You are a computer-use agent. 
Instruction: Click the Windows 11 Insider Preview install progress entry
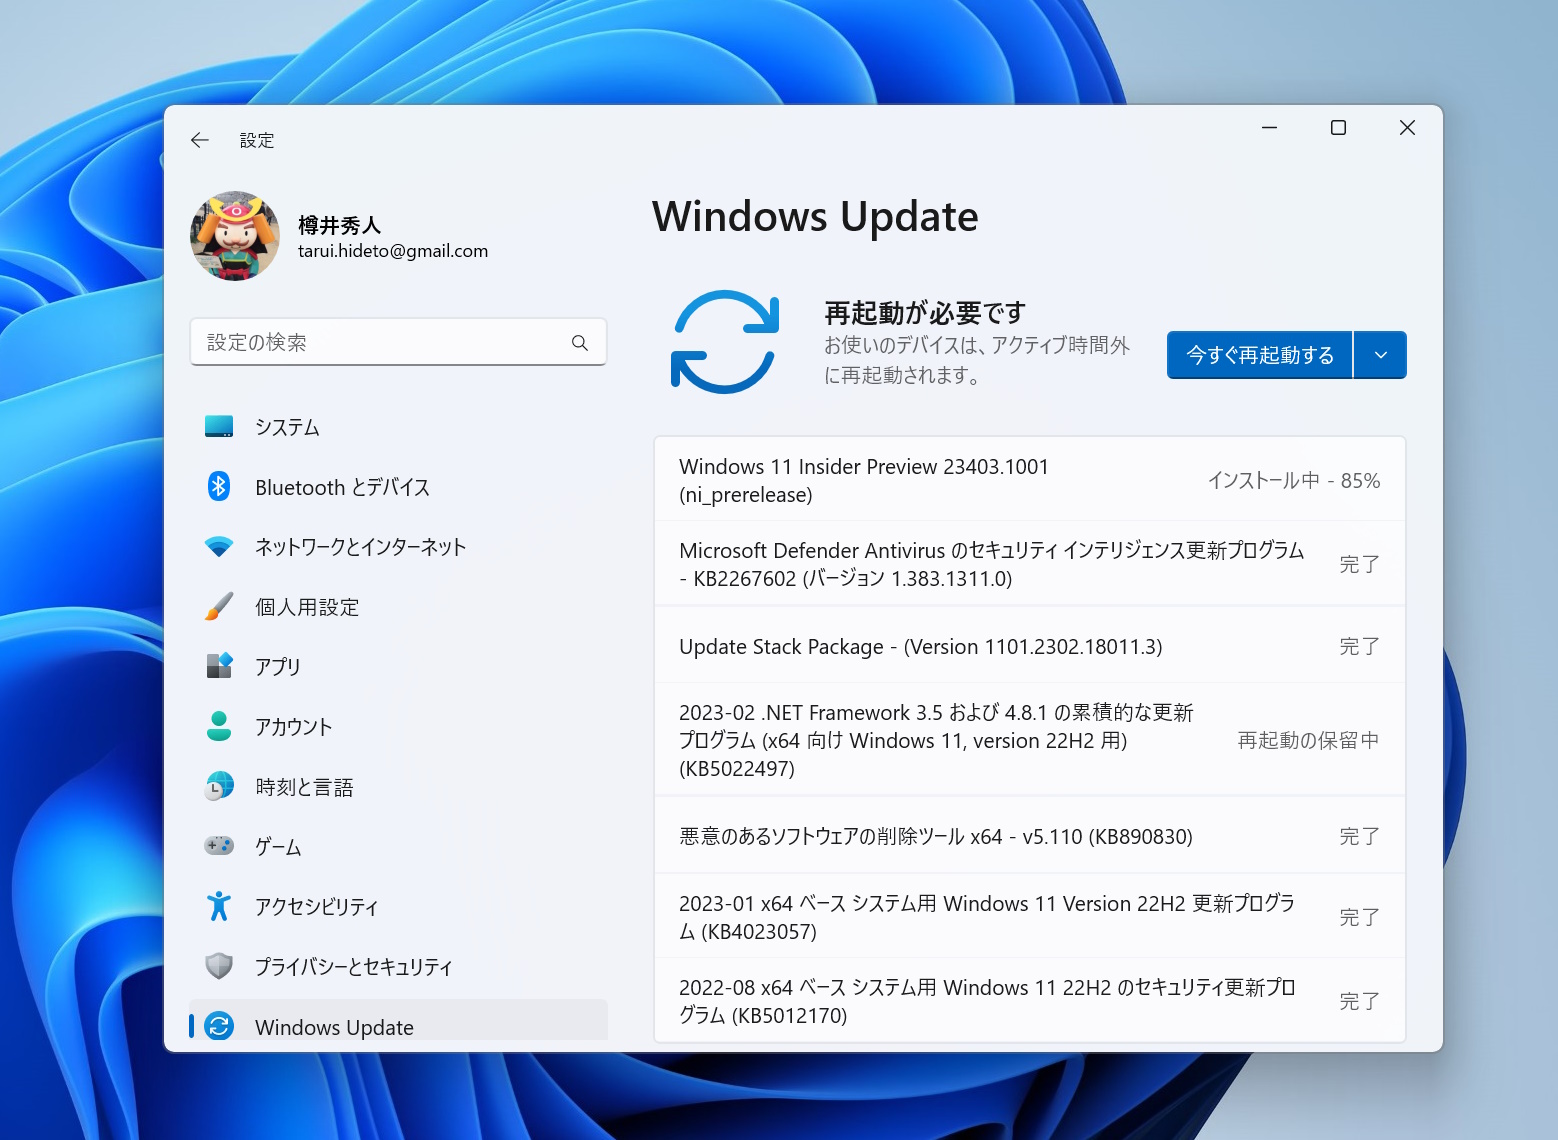tap(1028, 479)
